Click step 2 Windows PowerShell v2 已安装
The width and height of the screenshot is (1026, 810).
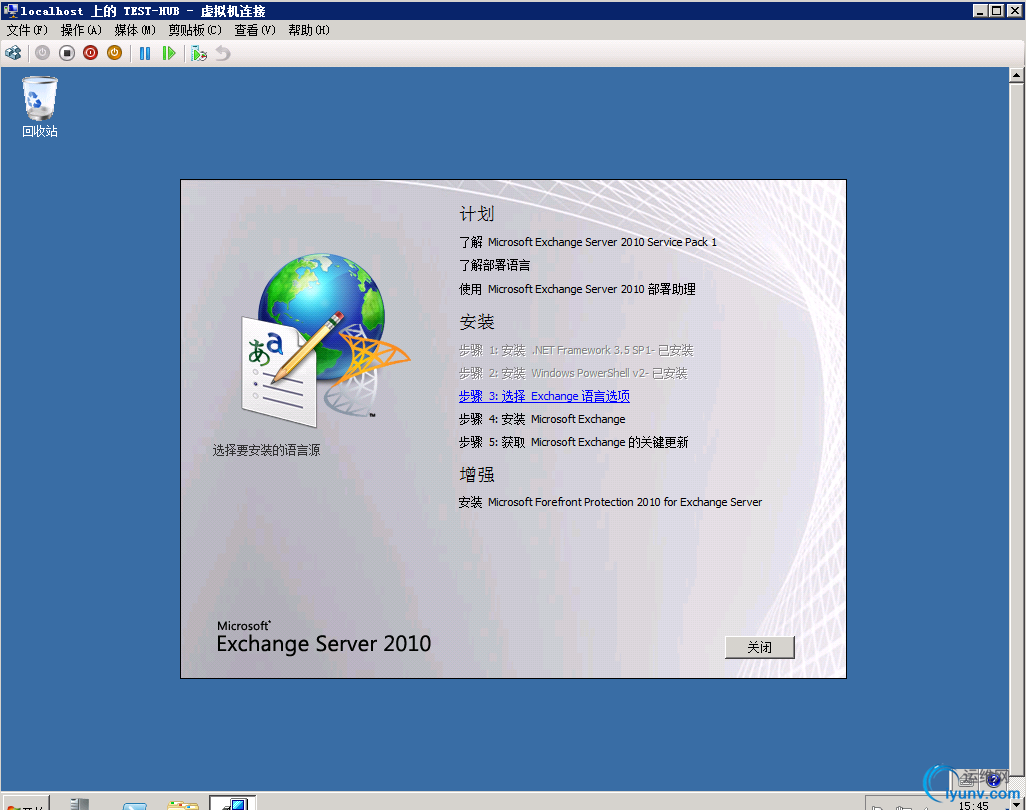pyautogui.click(x=573, y=373)
